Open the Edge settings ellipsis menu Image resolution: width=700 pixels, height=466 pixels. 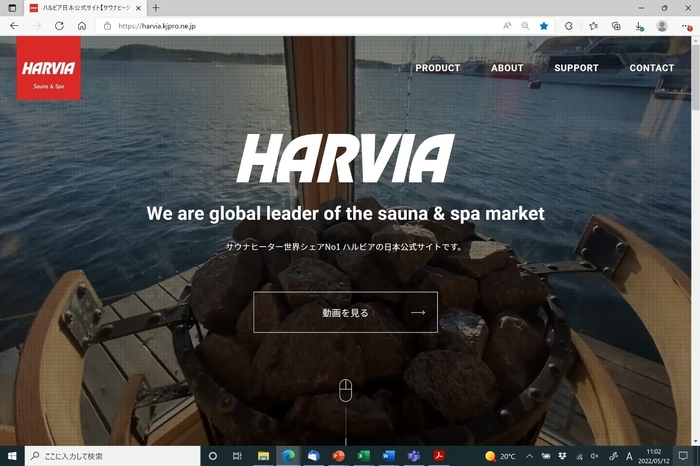click(x=685, y=26)
